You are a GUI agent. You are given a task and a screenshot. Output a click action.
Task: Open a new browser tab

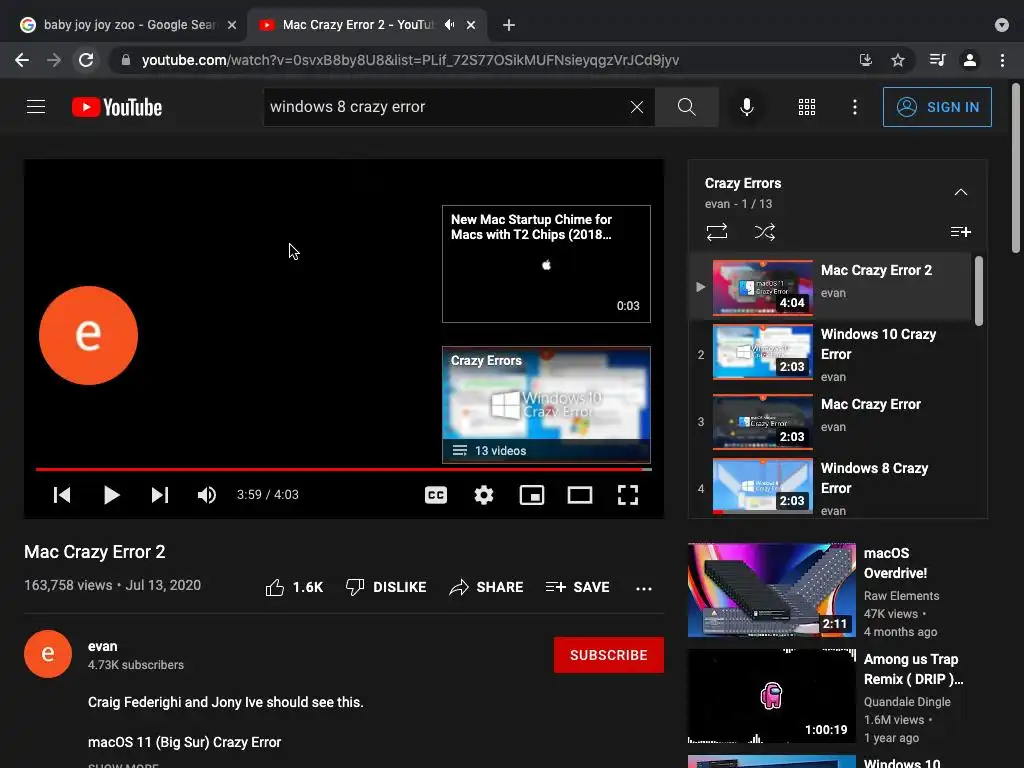click(509, 25)
